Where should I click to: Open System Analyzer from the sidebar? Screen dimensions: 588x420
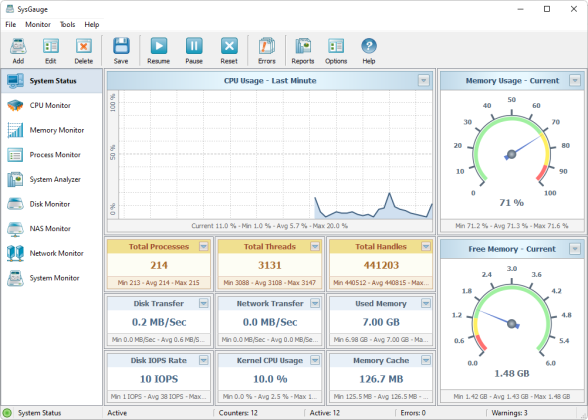tap(51, 180)
